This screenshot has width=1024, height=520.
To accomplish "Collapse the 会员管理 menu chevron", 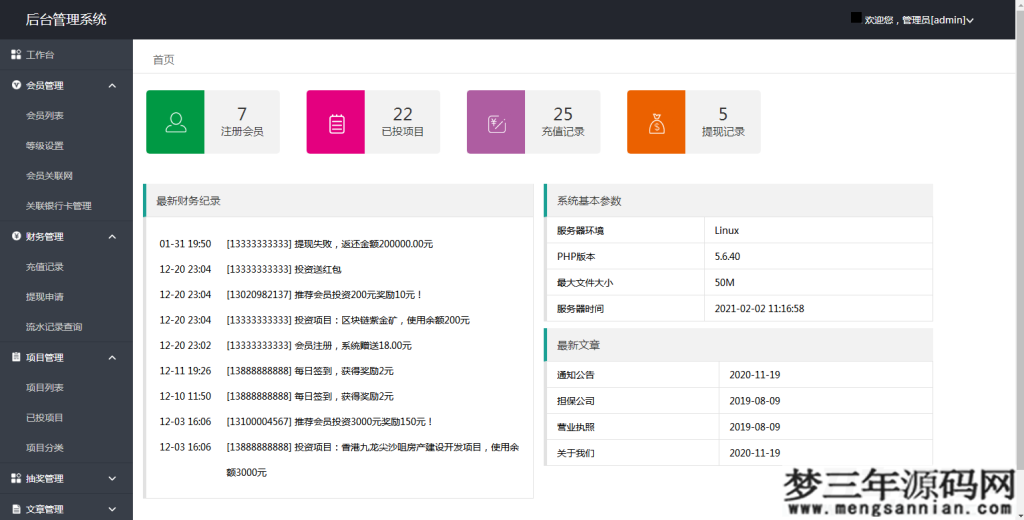I will [112, 86].
